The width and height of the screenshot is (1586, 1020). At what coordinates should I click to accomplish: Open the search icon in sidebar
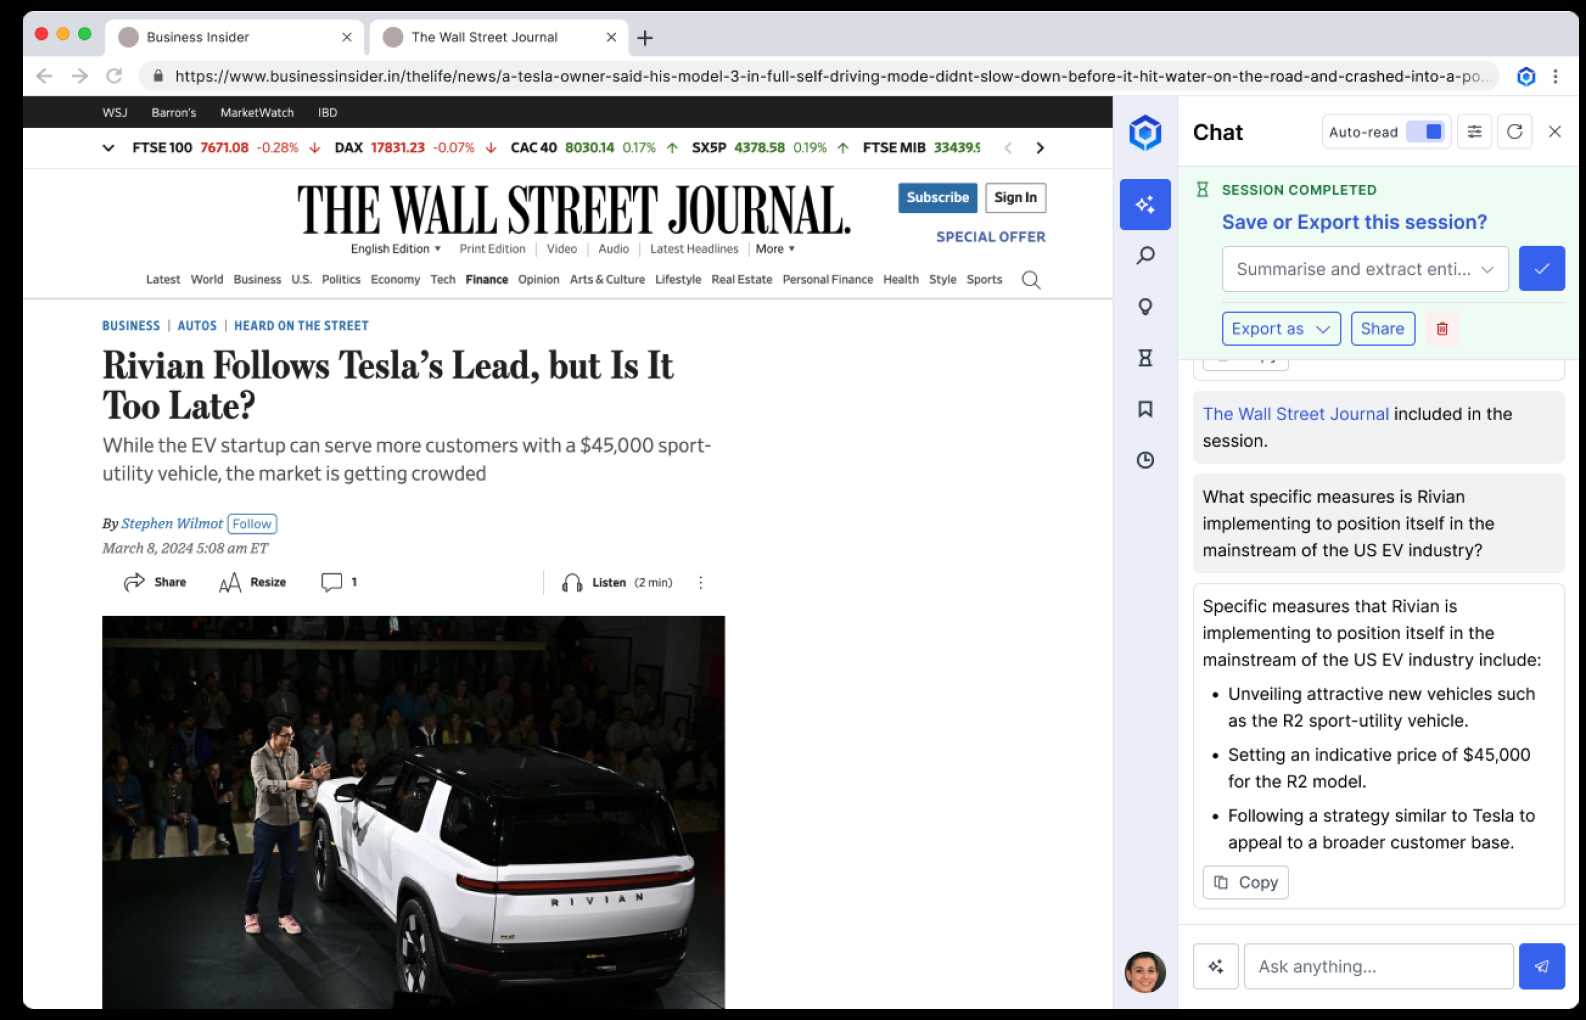point(1145,256)
